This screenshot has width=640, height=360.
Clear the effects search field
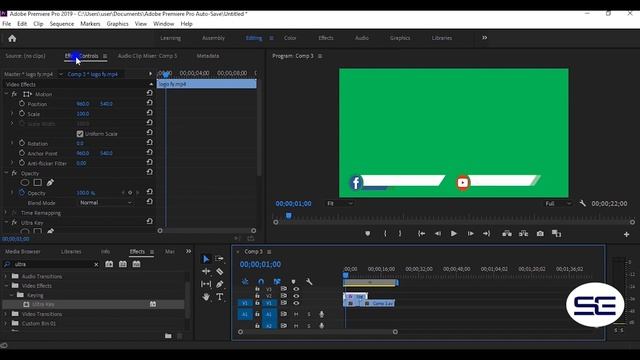pyautogui.click(x=96, y=264)
